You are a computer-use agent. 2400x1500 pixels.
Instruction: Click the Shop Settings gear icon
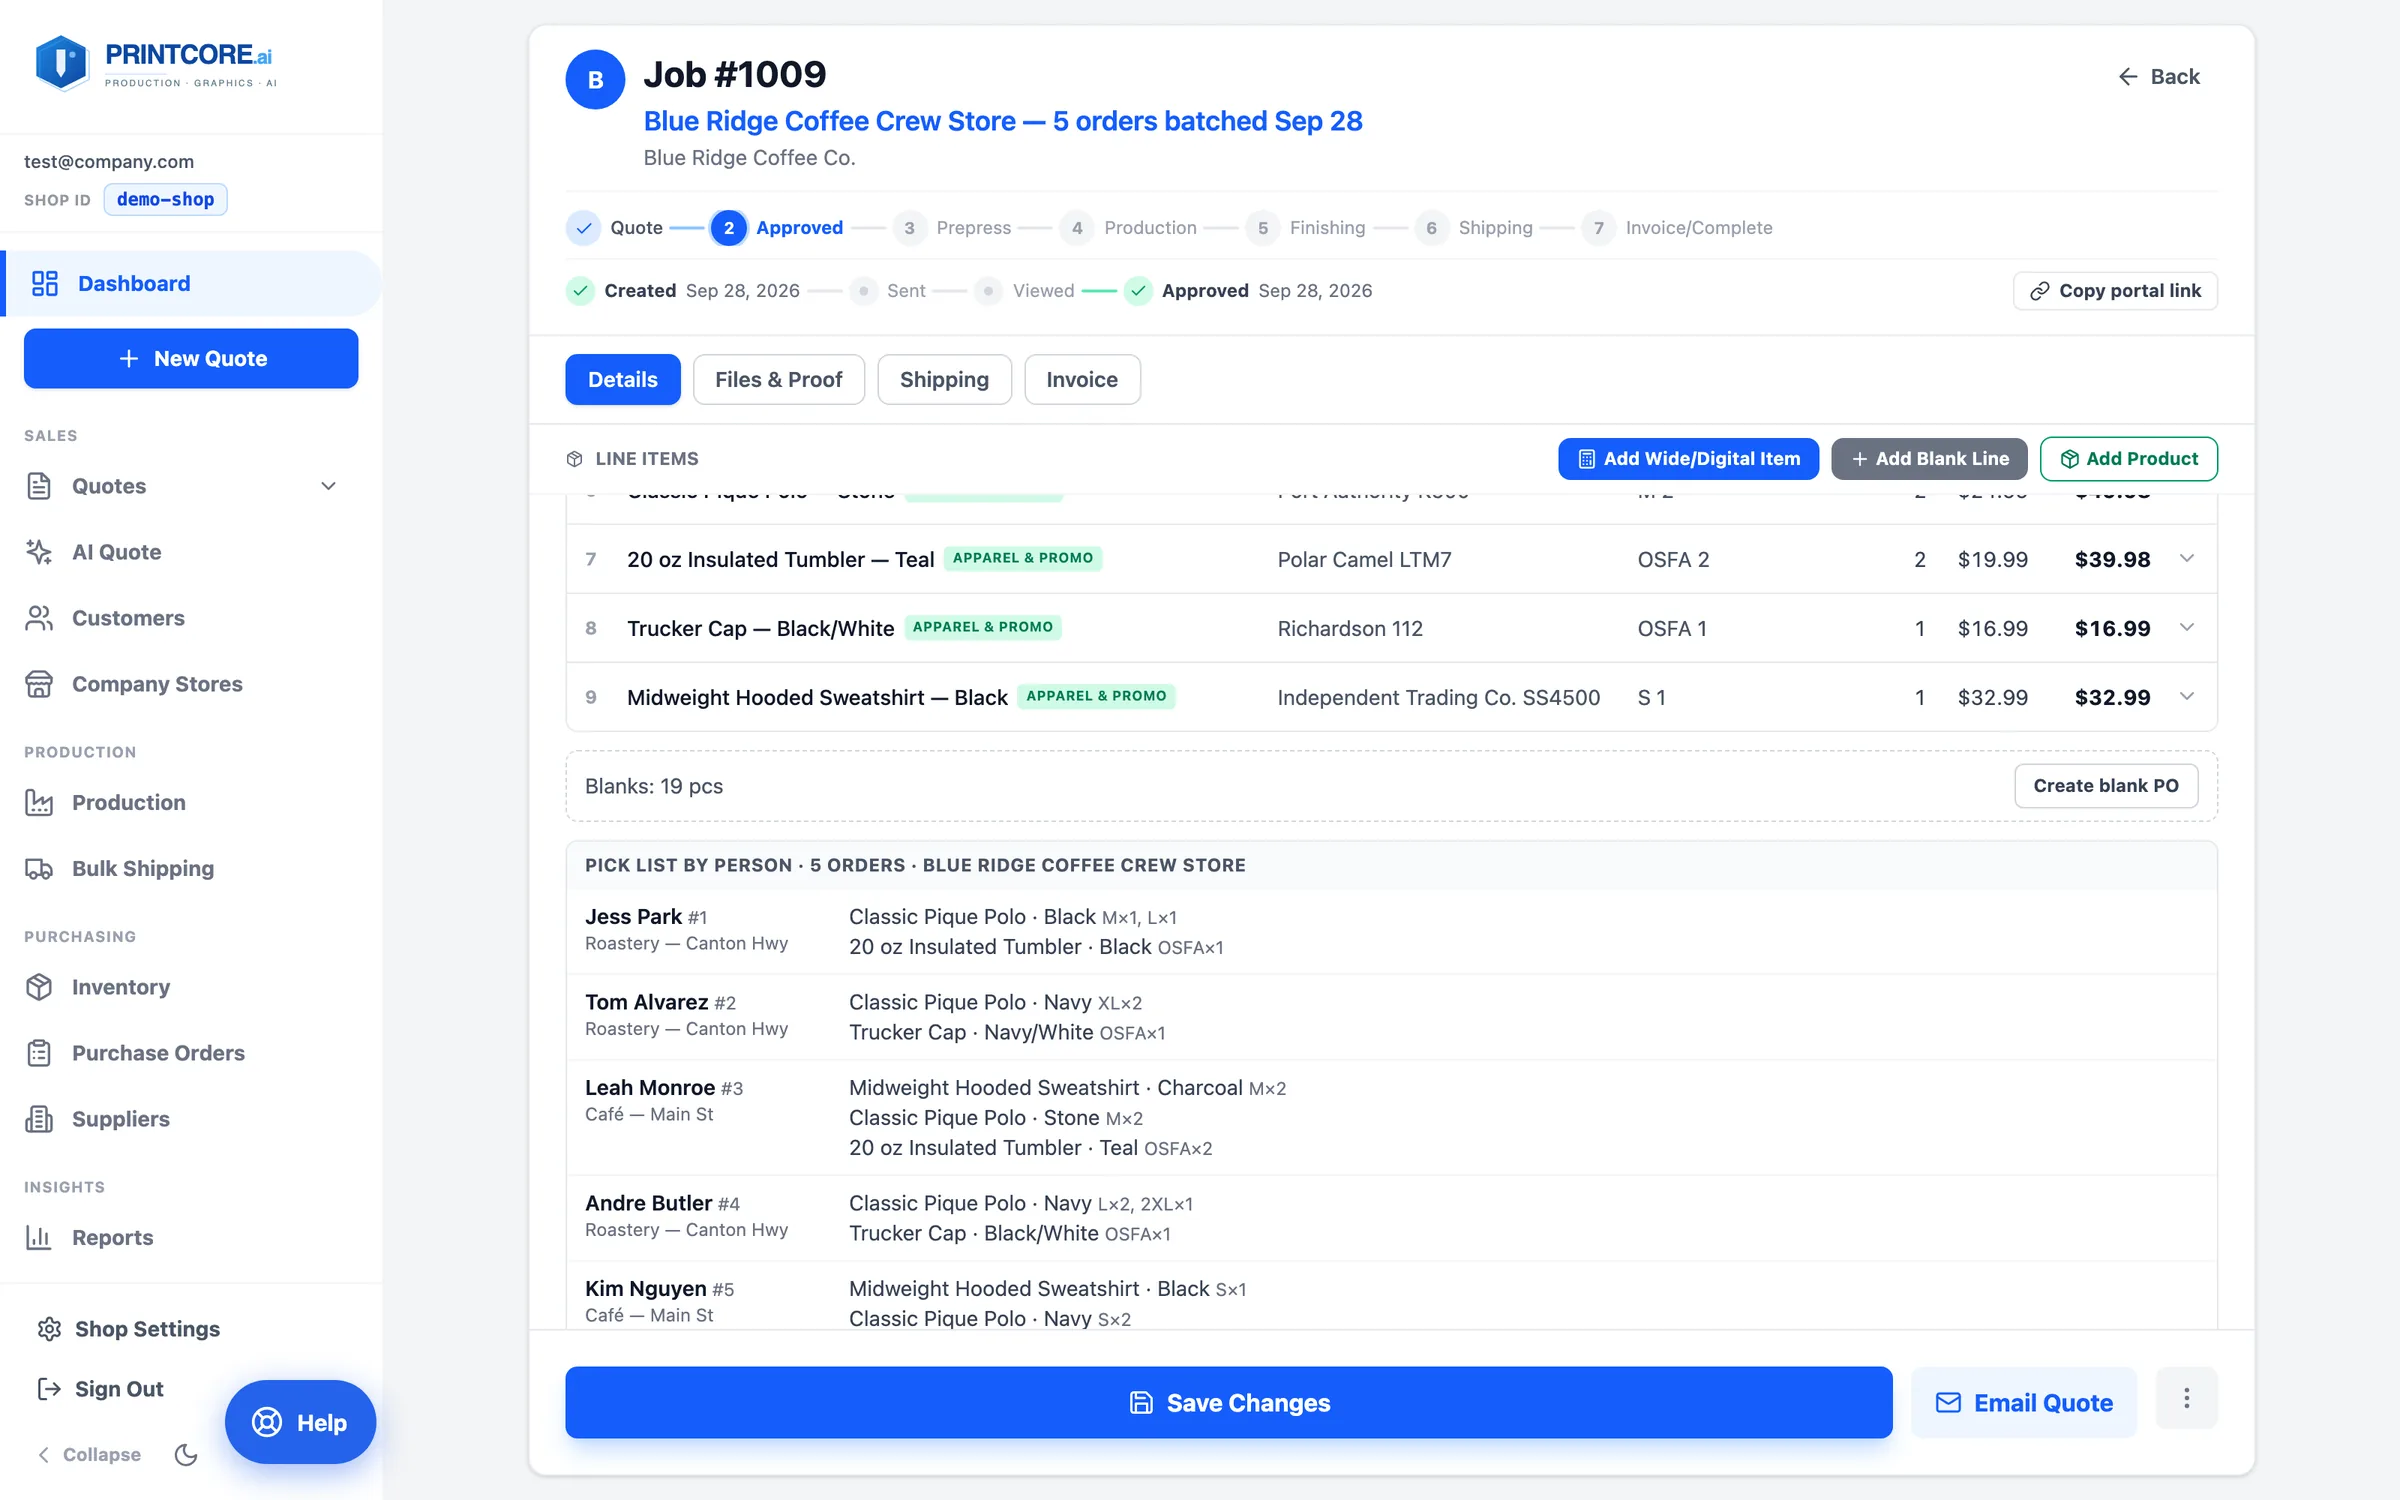(50, 1329)
